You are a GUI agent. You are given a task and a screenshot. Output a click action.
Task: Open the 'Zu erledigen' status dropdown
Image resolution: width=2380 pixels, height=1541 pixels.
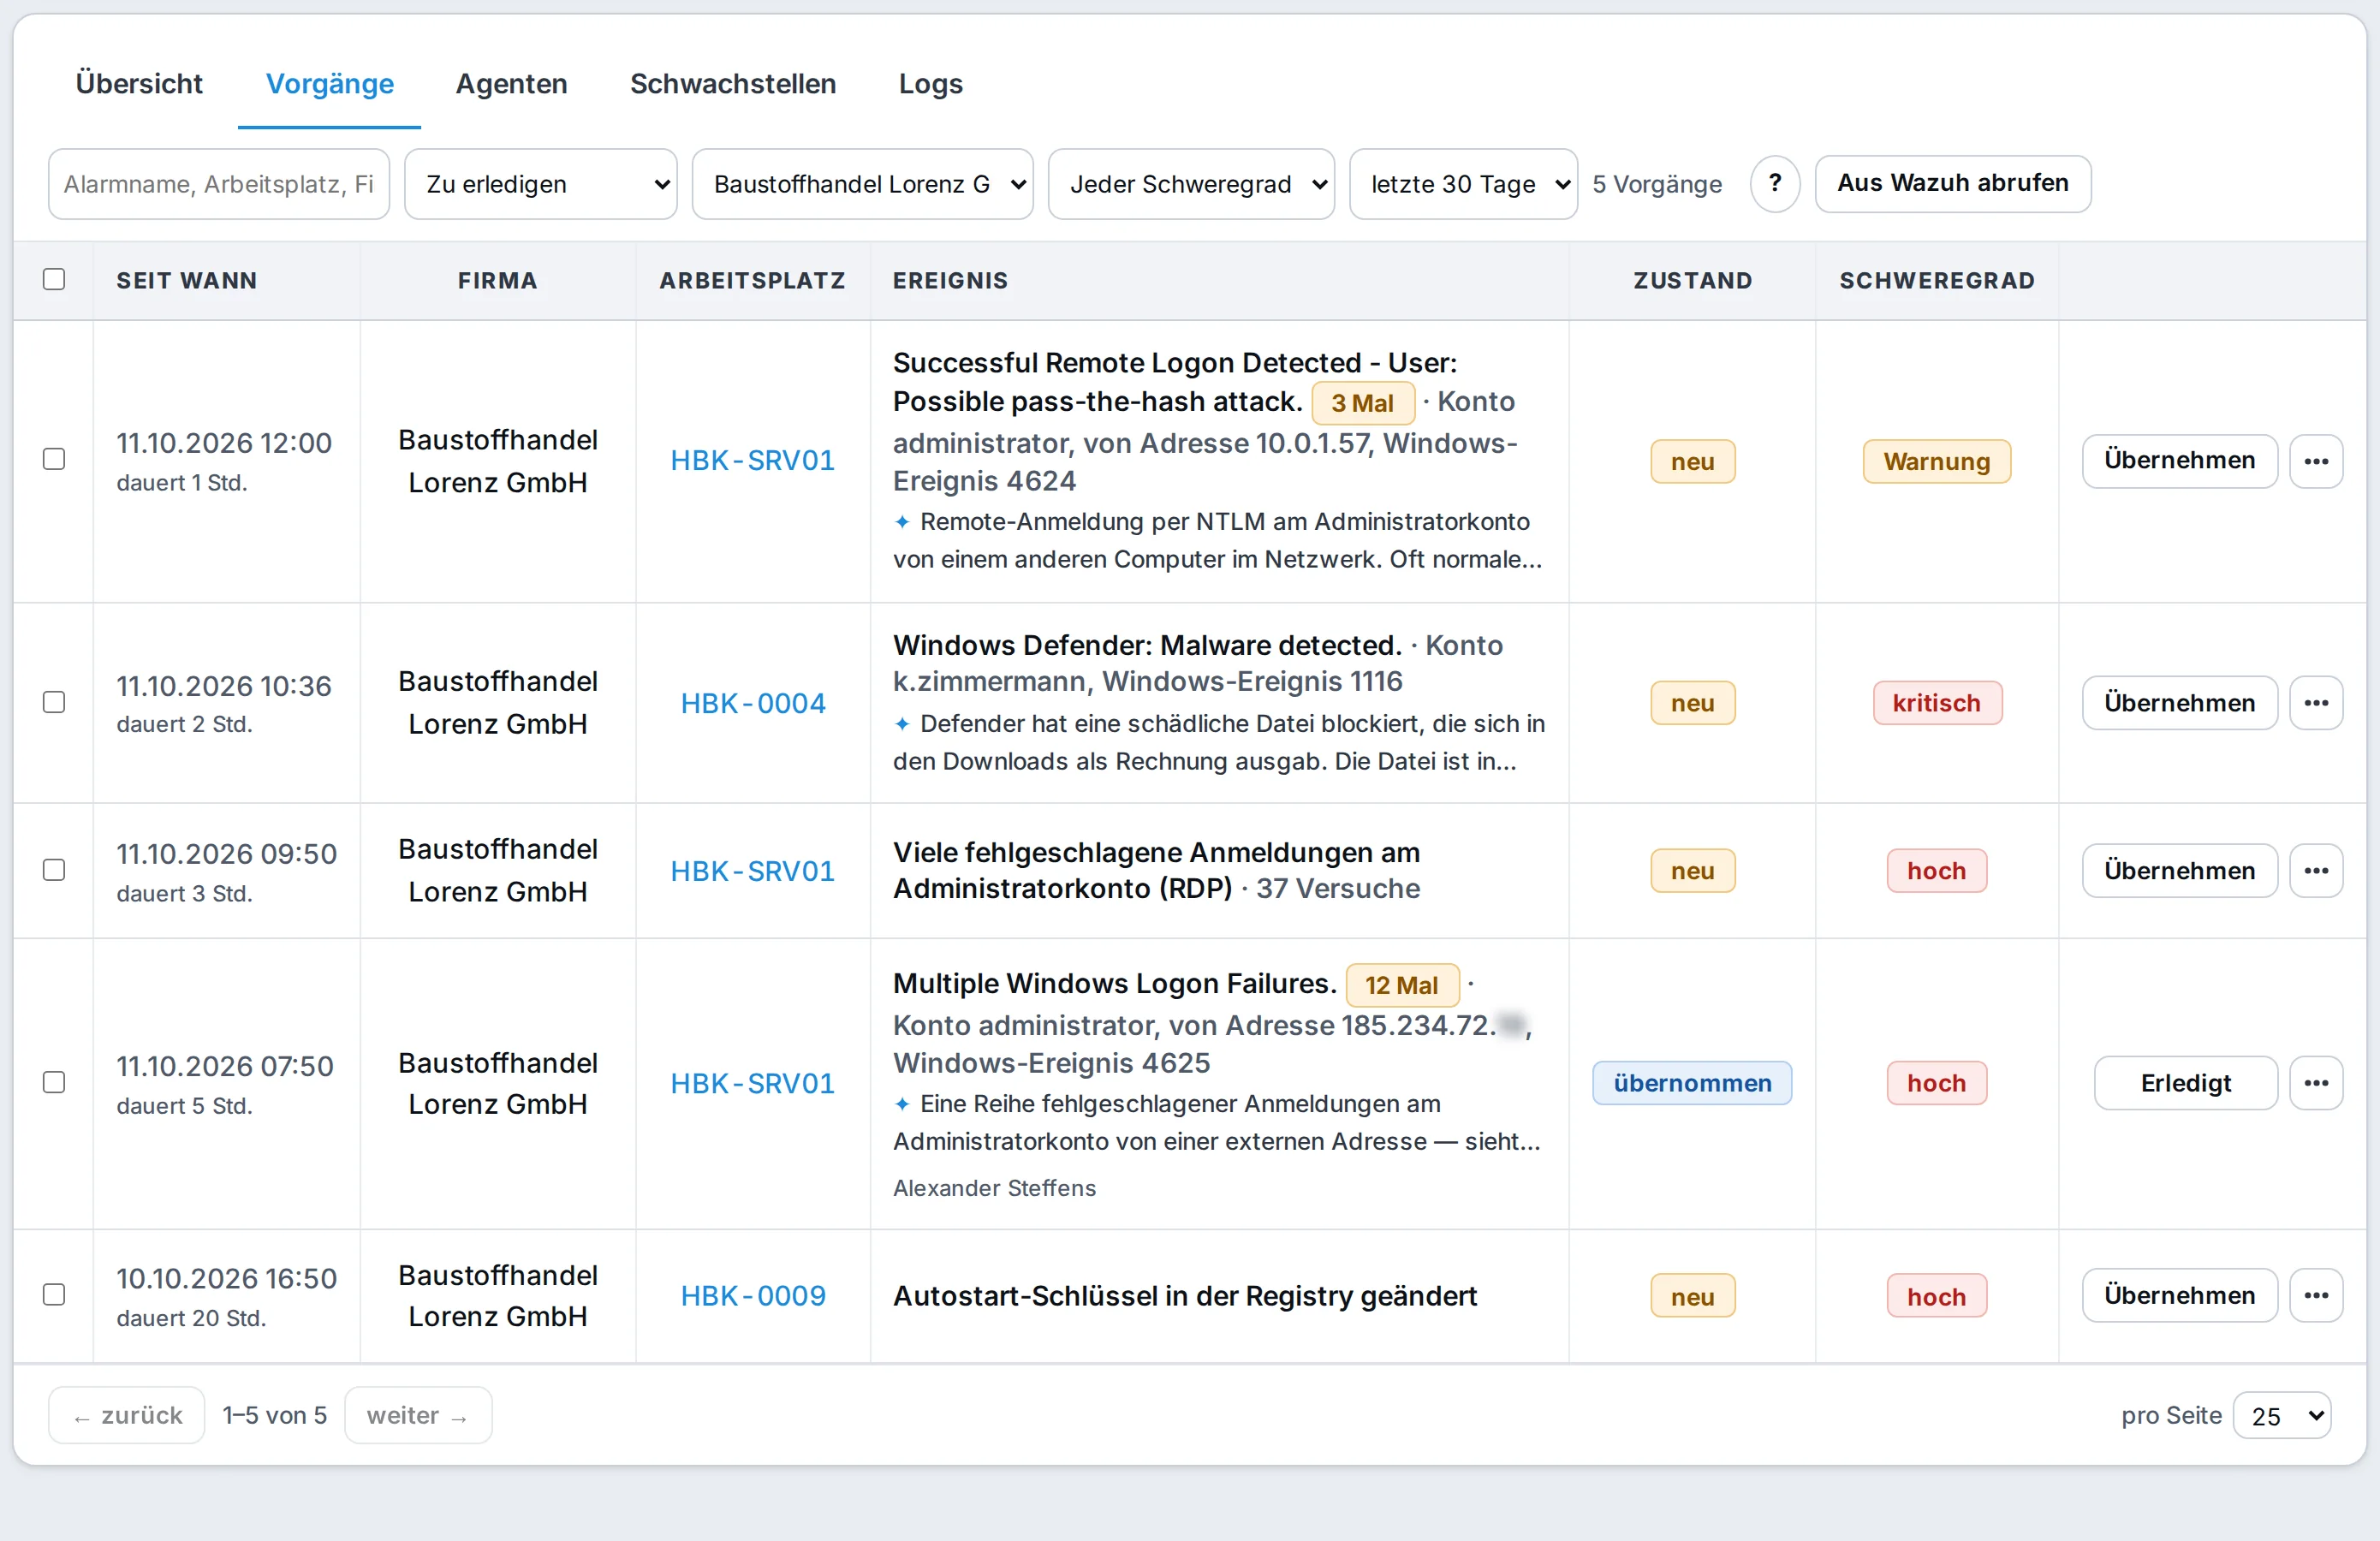[541, 184]
